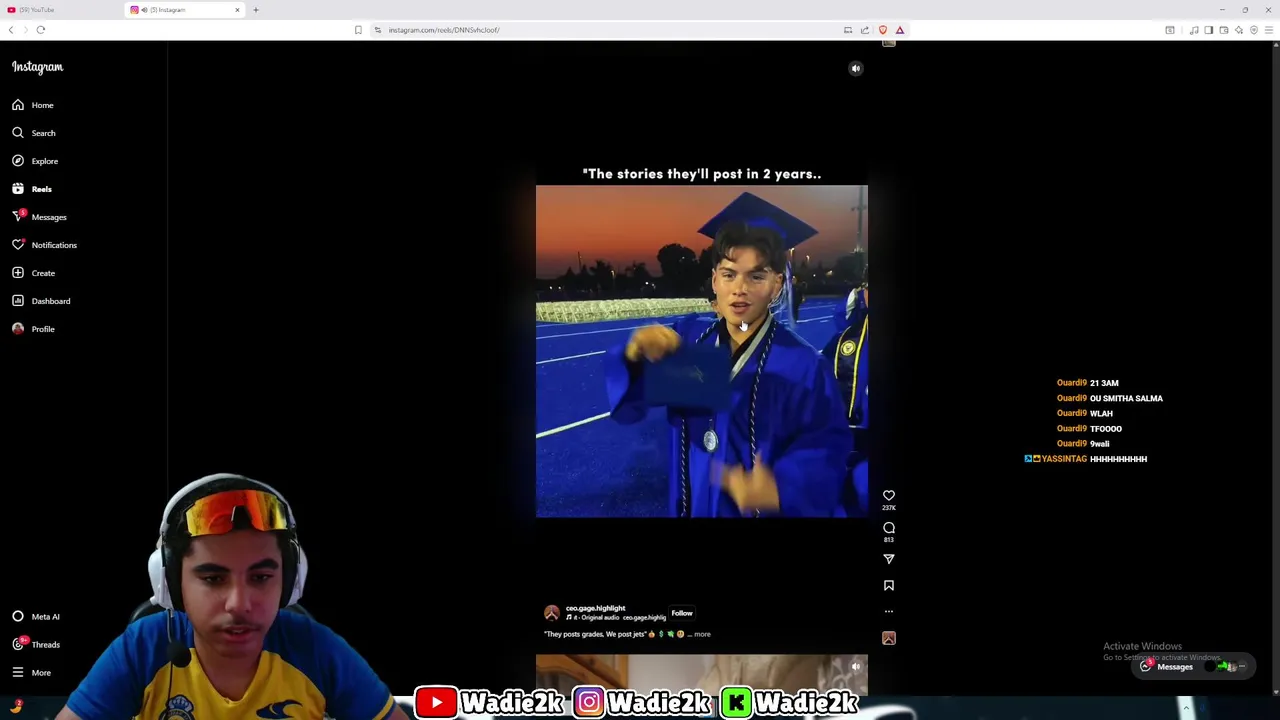Follow ceo.gage.highlight account

tap(682, 613)
